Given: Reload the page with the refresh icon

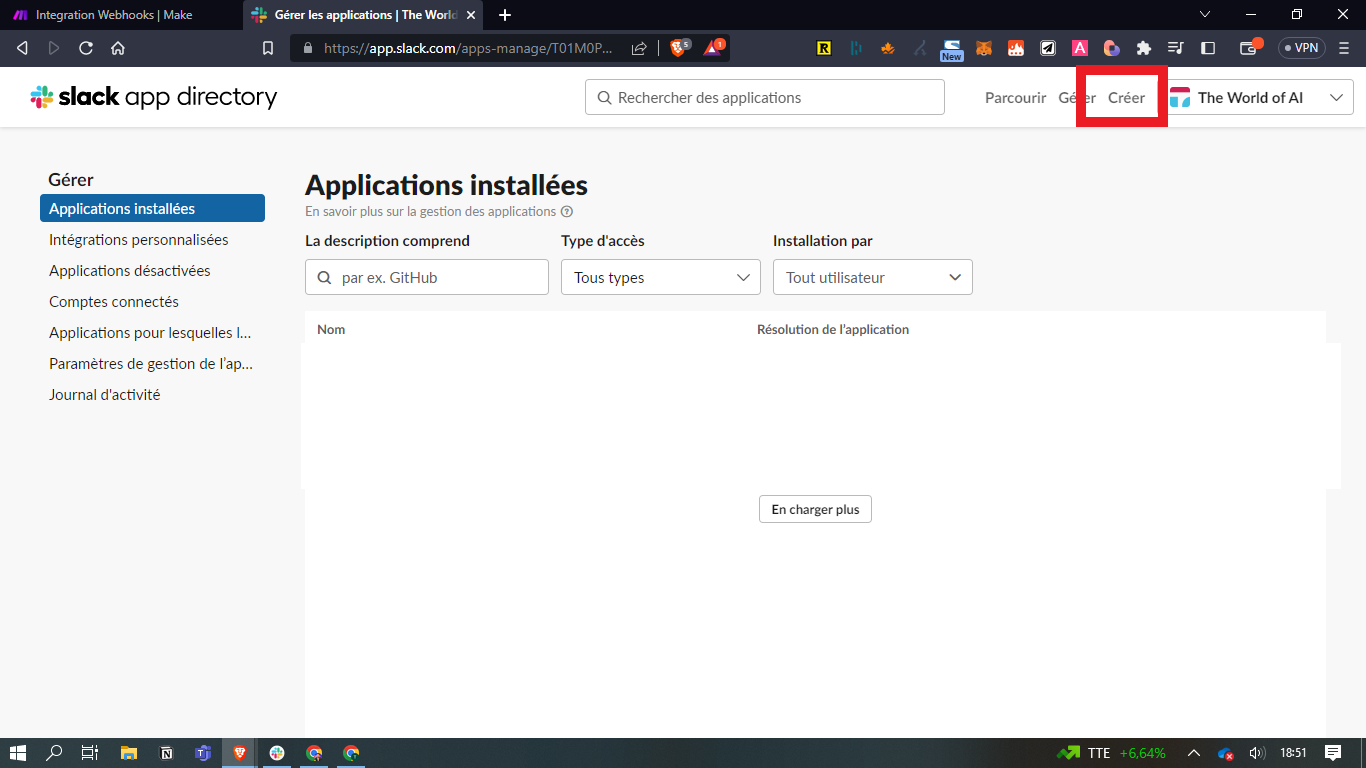Looking at the screenshot, I should pos(86,47).
